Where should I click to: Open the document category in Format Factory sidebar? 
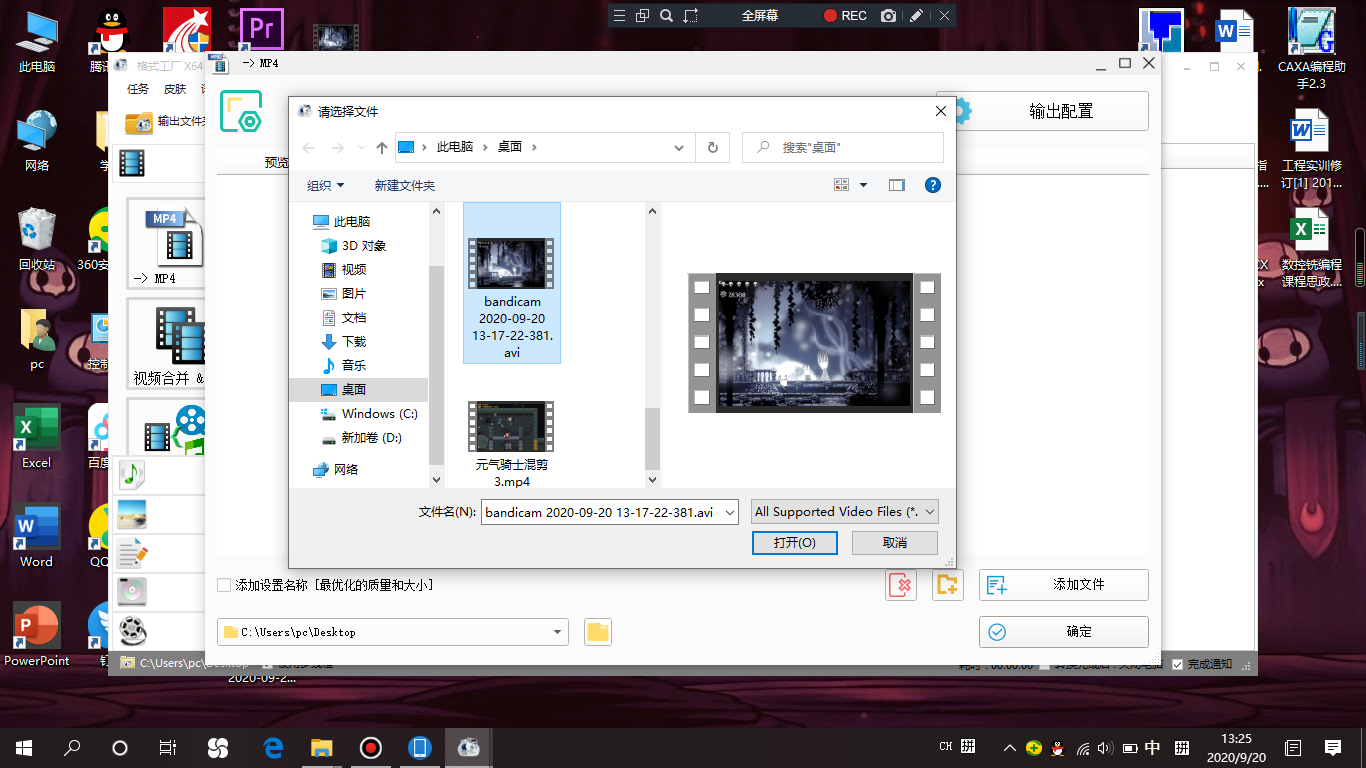(132, 553)
